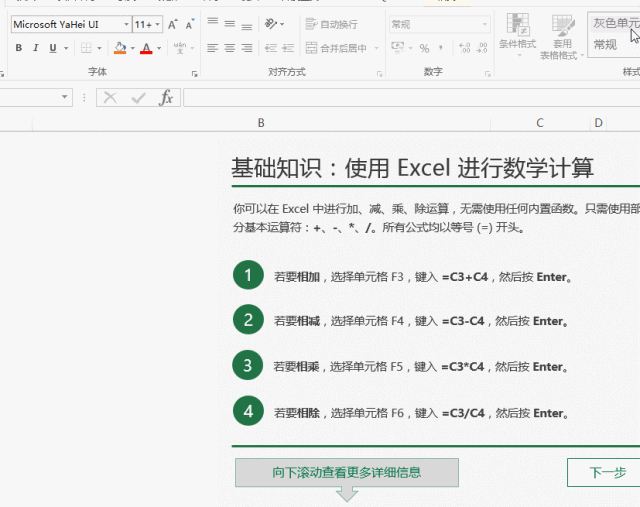Center text horizontally
The width and height of the screenshot is (640, 507).
pyautogui.click(x=230, y=48)
